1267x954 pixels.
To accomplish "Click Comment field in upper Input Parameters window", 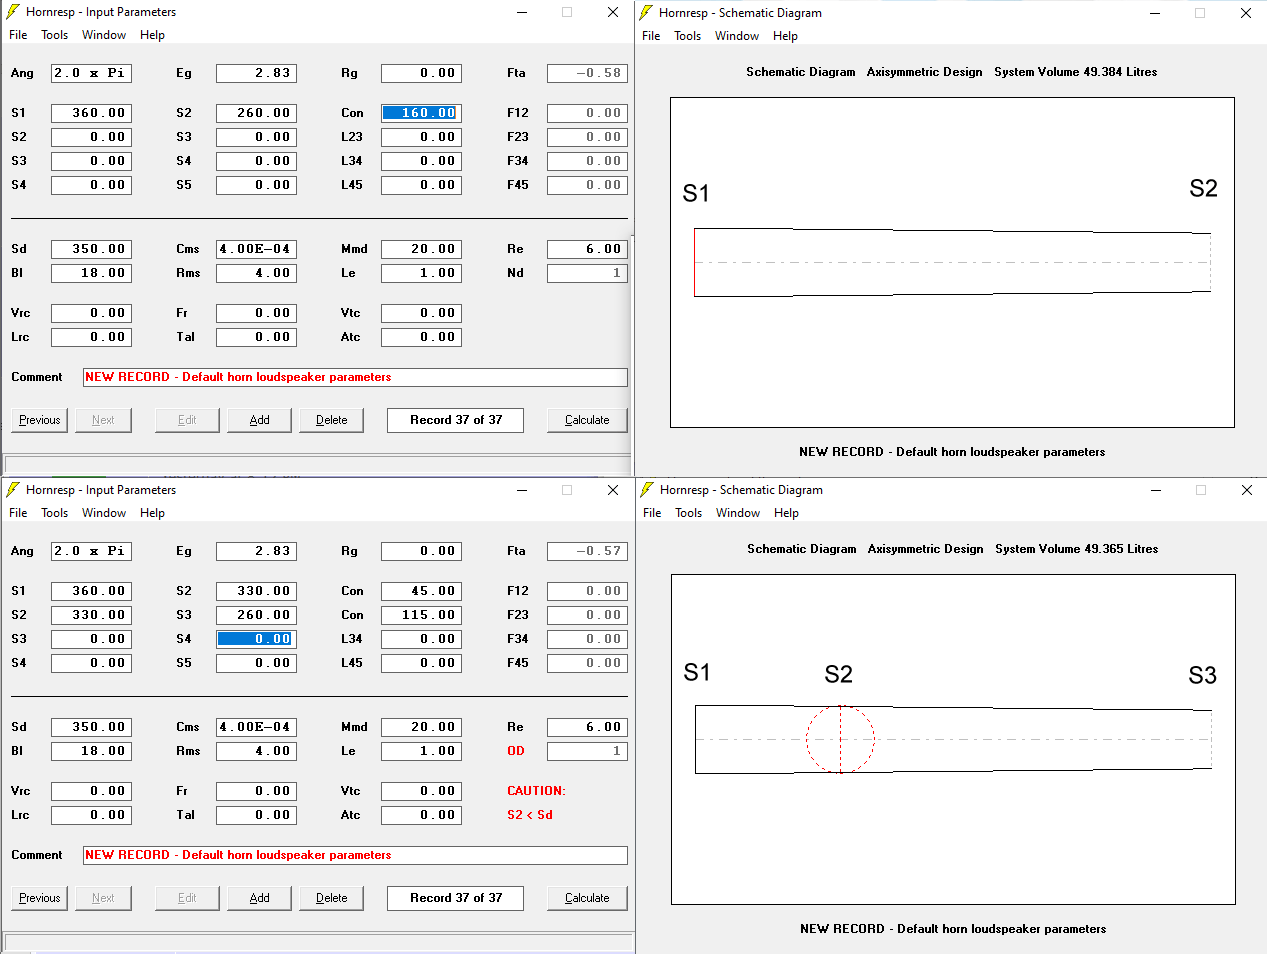I will click(x=355, y=377).
